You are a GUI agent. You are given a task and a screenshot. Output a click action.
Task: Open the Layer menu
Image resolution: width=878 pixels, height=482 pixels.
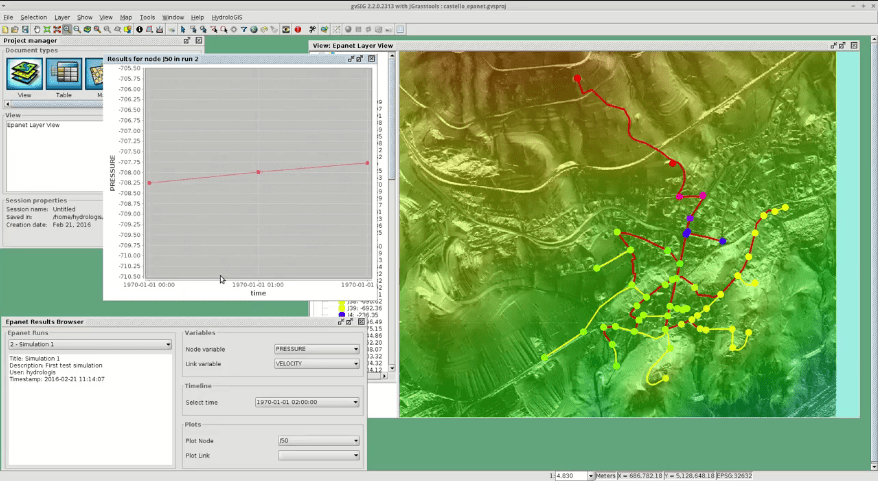62,17
